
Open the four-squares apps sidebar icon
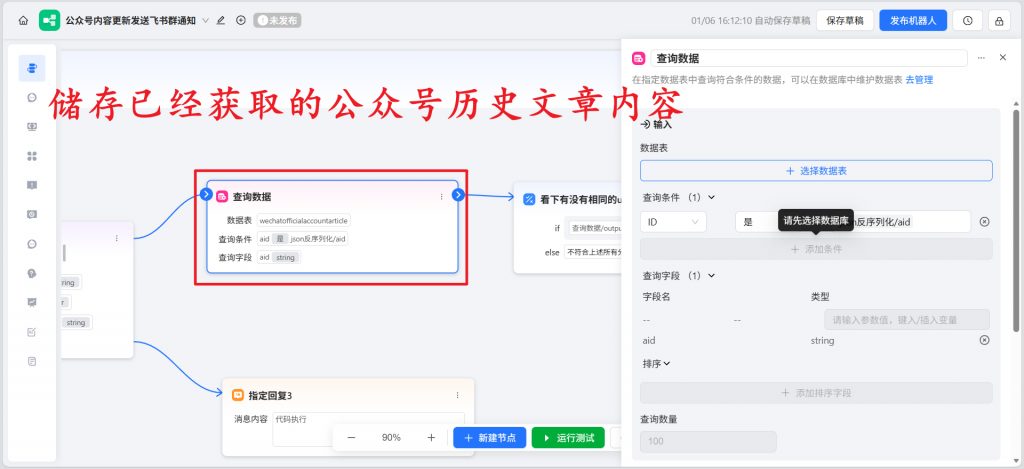point(32,156)
